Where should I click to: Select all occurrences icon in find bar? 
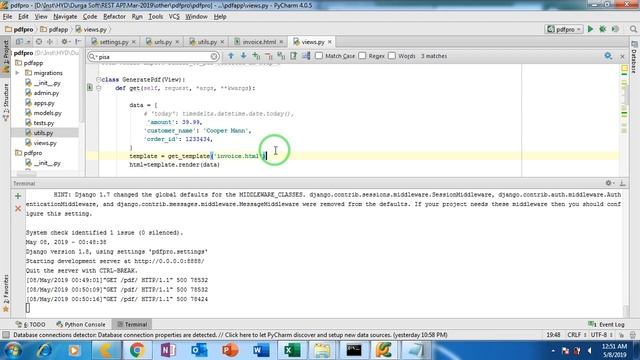click(x=281, y=56)
